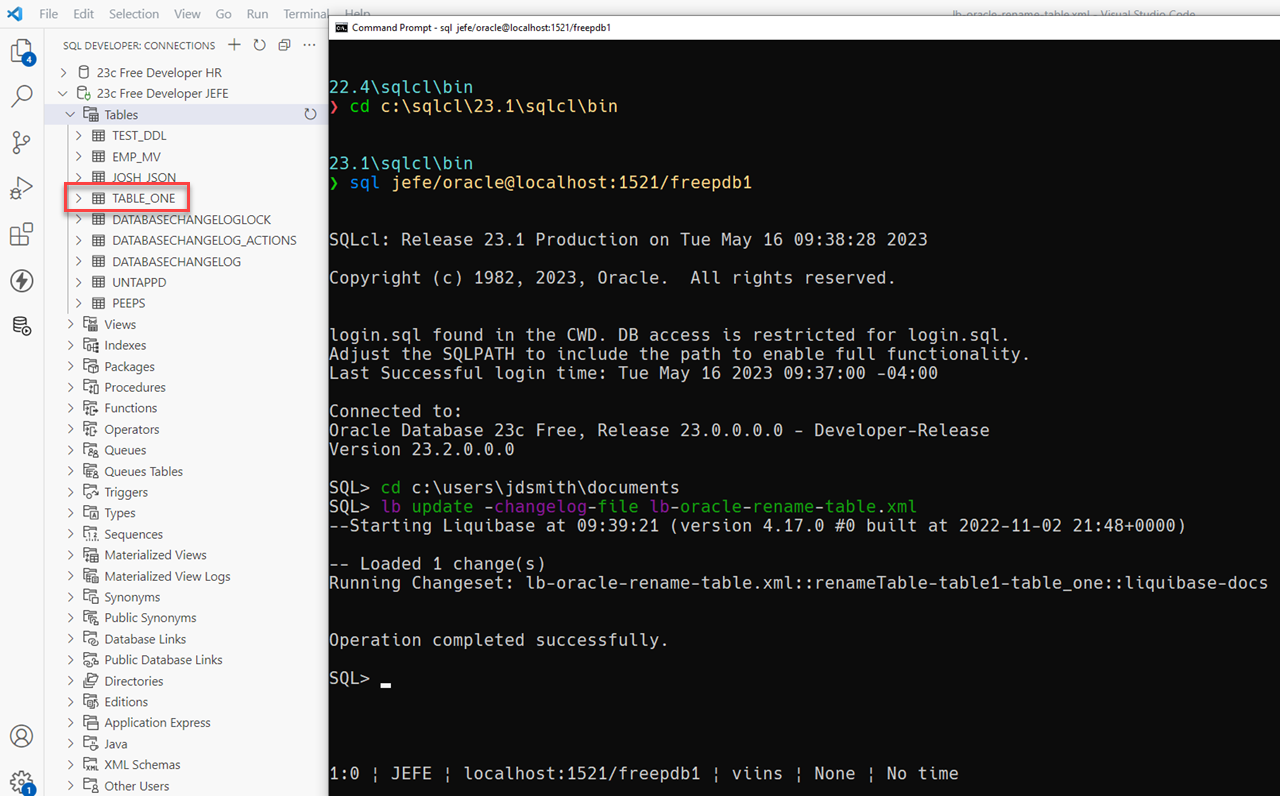Viewport: 1280px width, 796px height.
Task: Expand the TABLE_ONE table node
Action: click(78, 199)
